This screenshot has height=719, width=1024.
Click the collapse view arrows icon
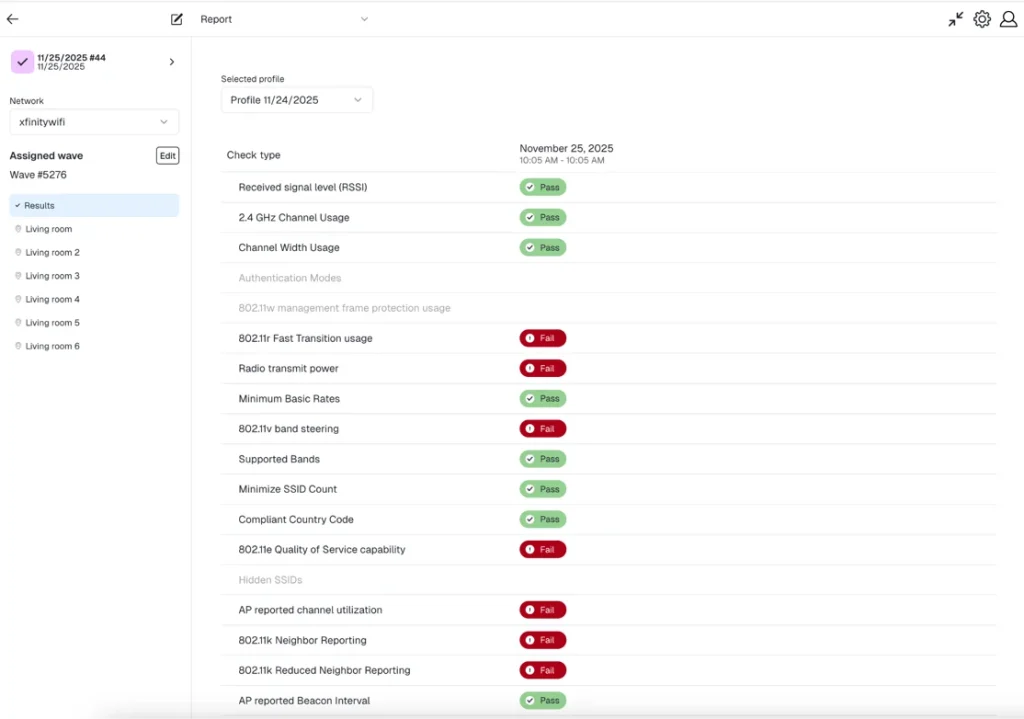(956, 19)
